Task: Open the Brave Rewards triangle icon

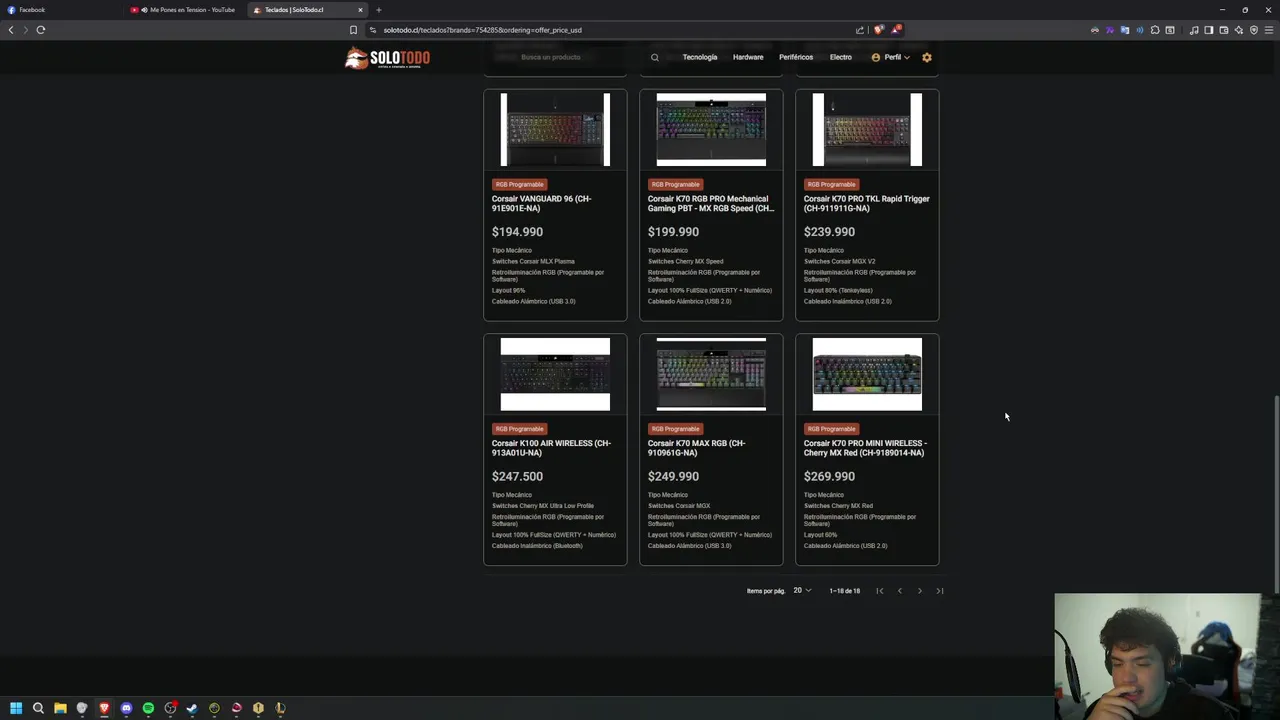Action: pos(897,30)
